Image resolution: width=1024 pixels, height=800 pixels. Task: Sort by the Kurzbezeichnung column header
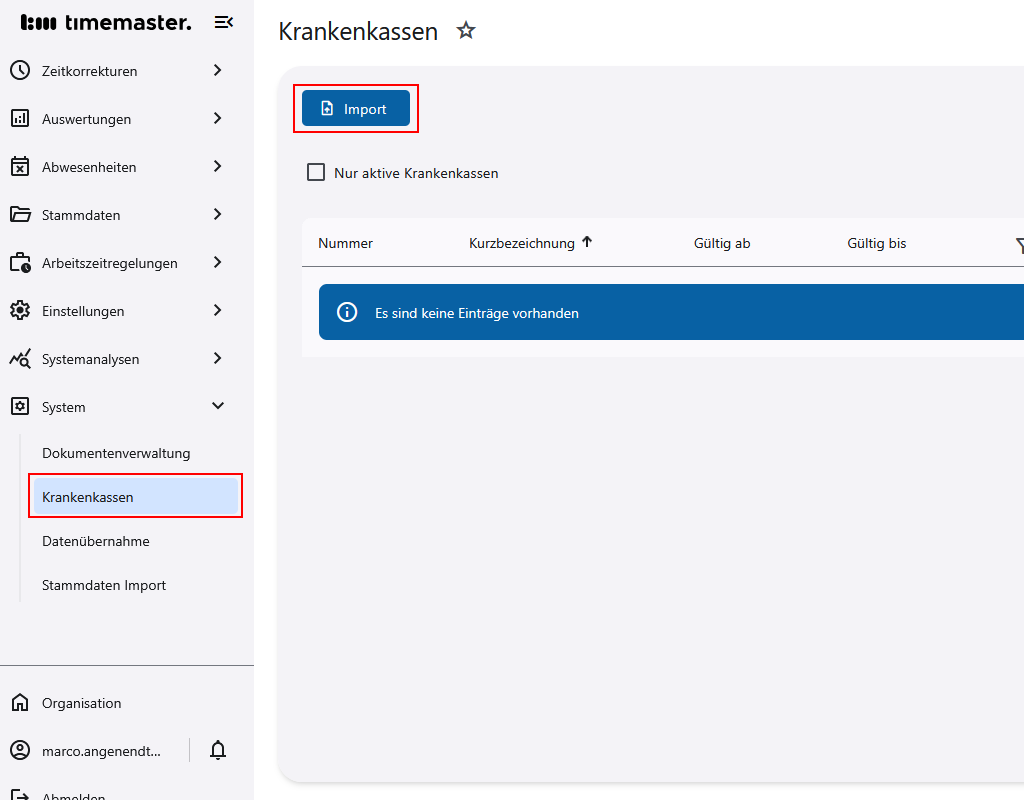(x=523, y=242)
